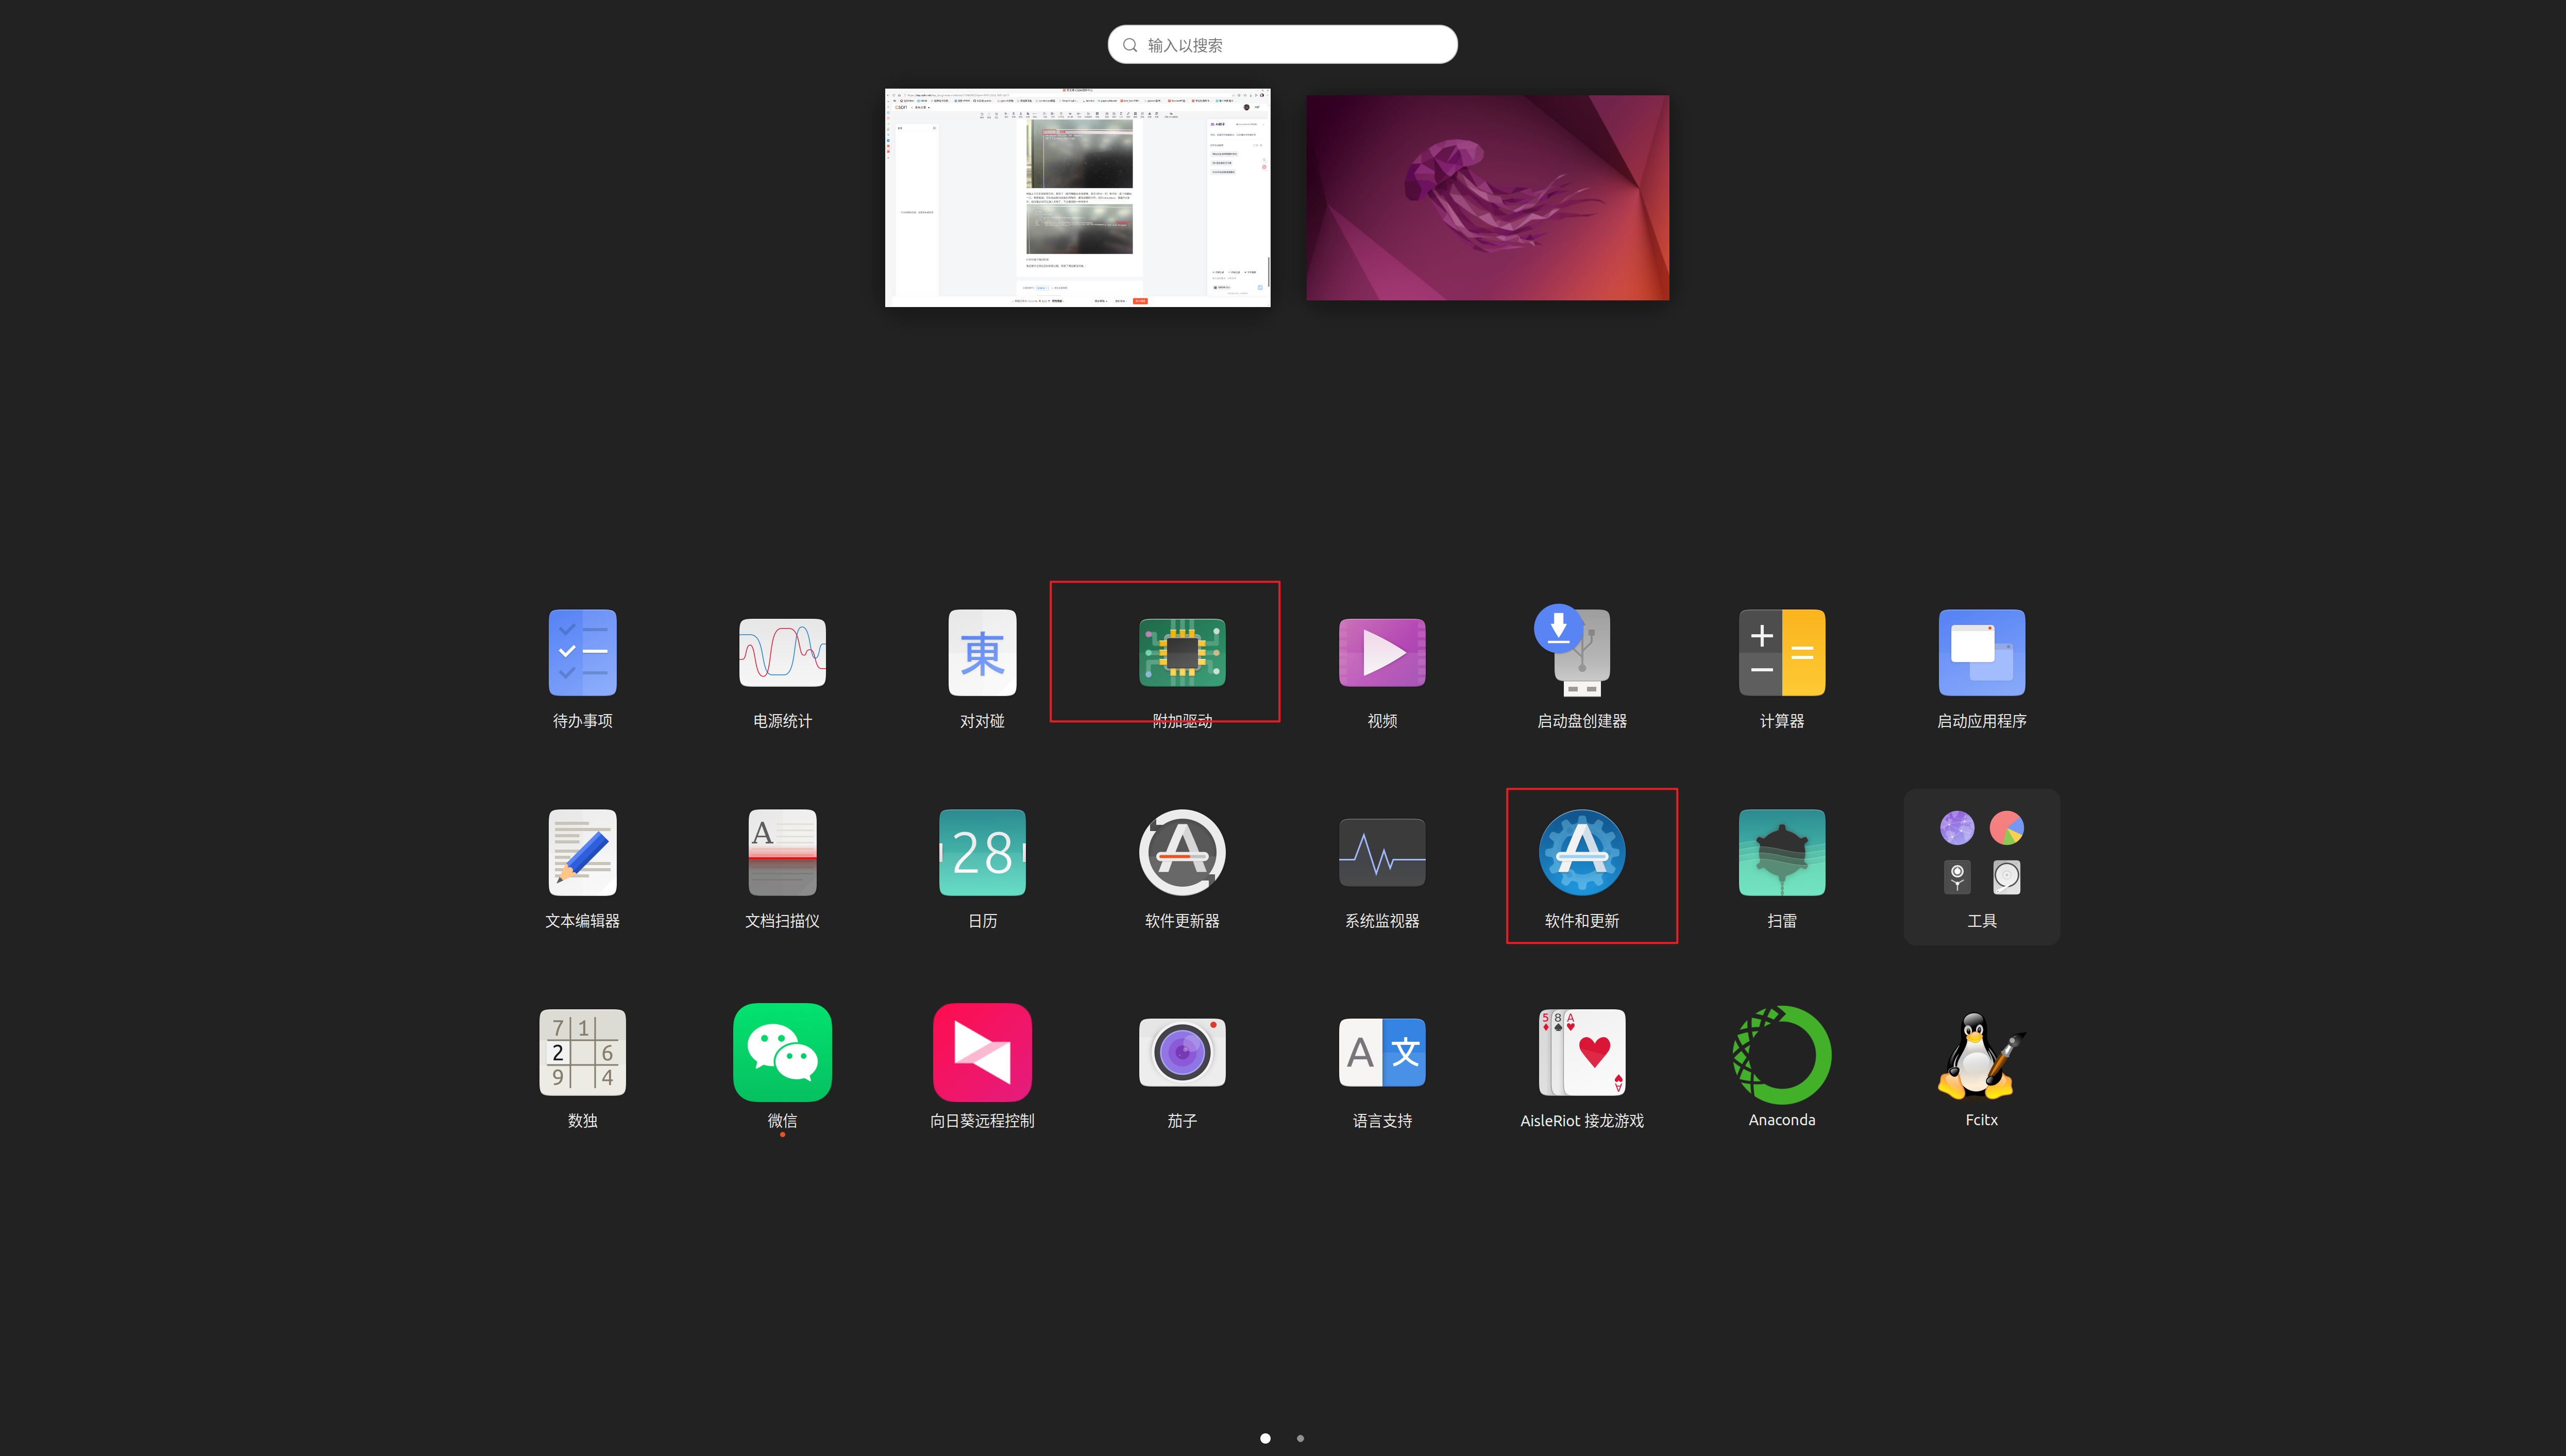Open the 附加驱动 (Additional Drivers) app
The height and width of the screenshot is (1456, 2566).
click(x=1182, y=653)
